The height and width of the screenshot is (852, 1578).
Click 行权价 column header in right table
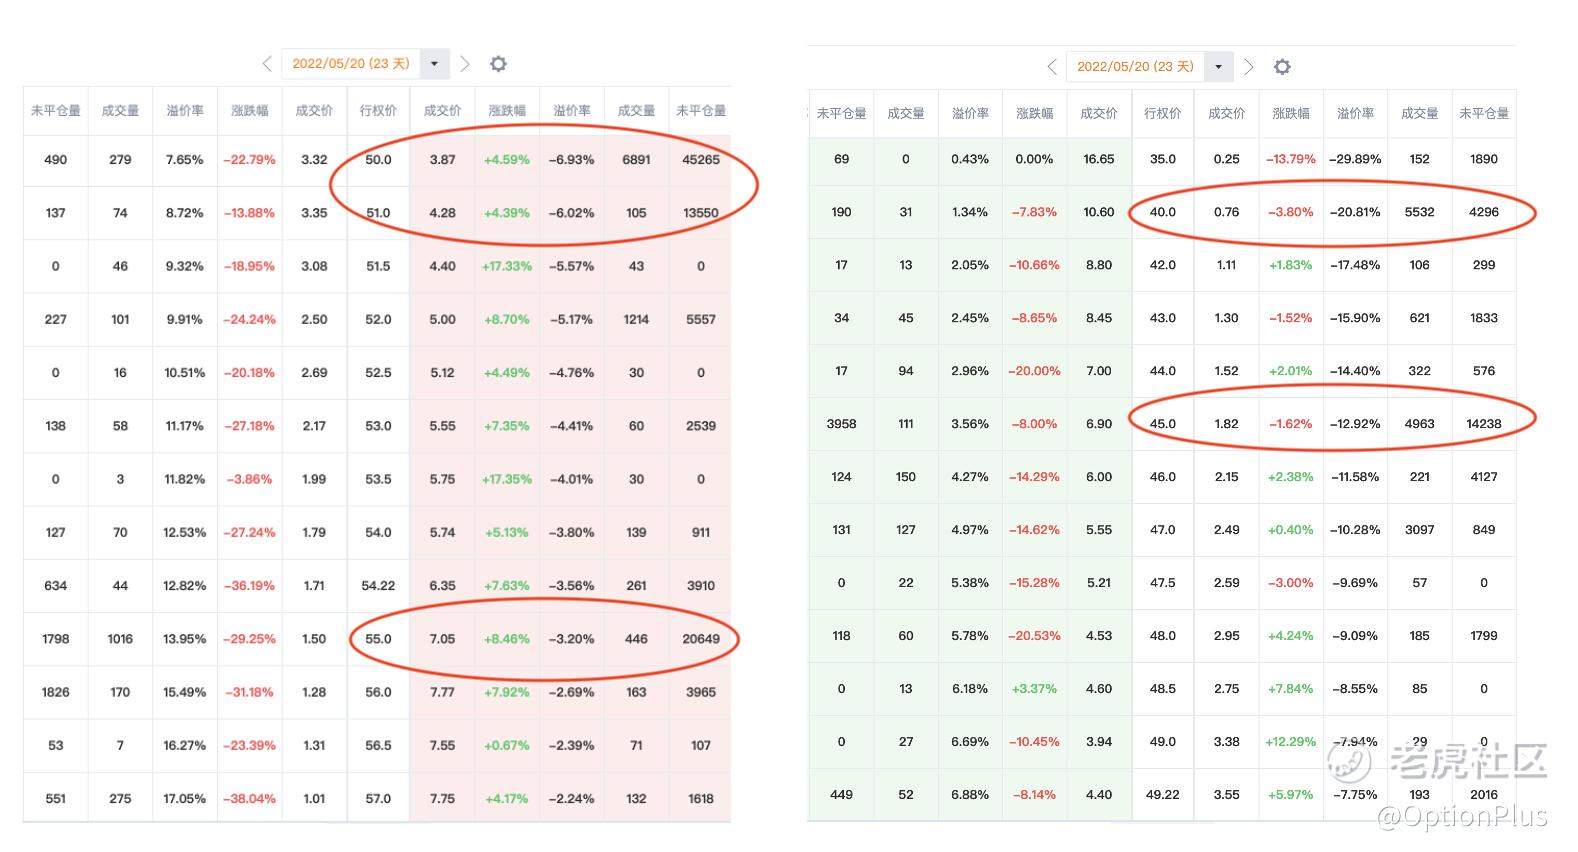point(1162,114)
